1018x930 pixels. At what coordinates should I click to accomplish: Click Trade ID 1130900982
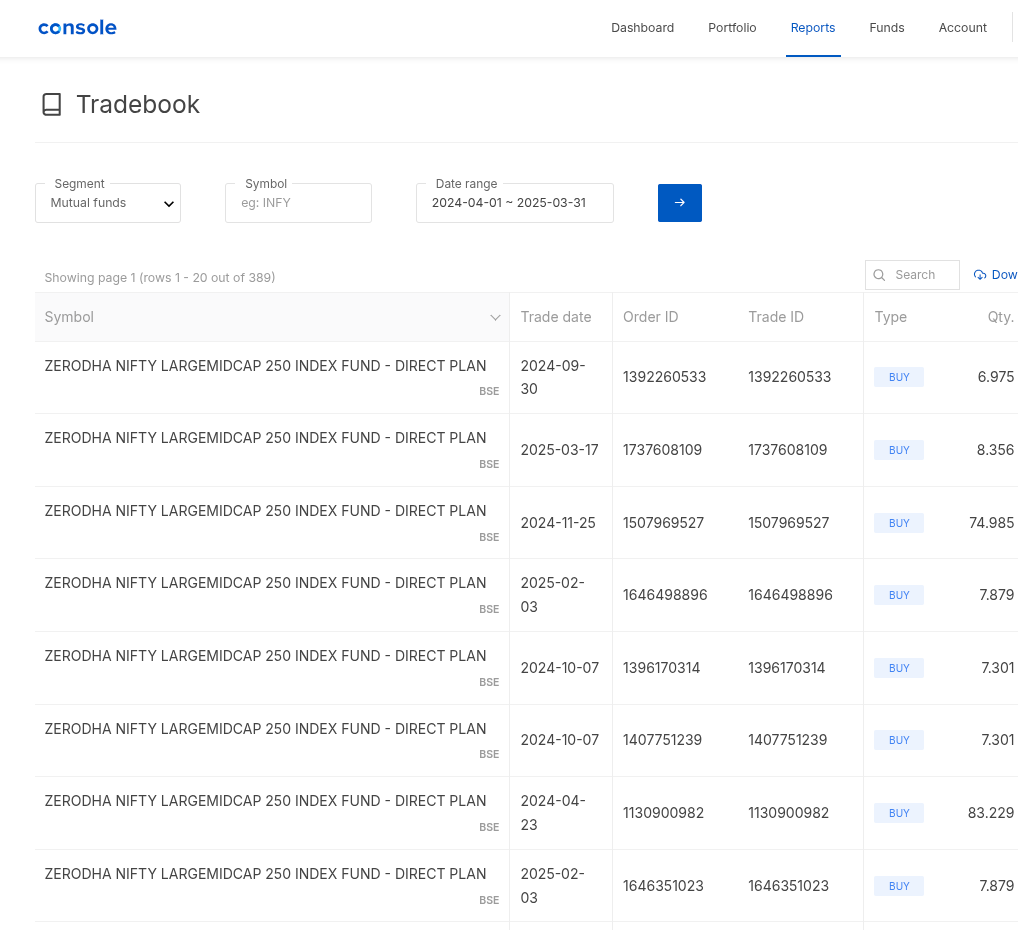788,812
